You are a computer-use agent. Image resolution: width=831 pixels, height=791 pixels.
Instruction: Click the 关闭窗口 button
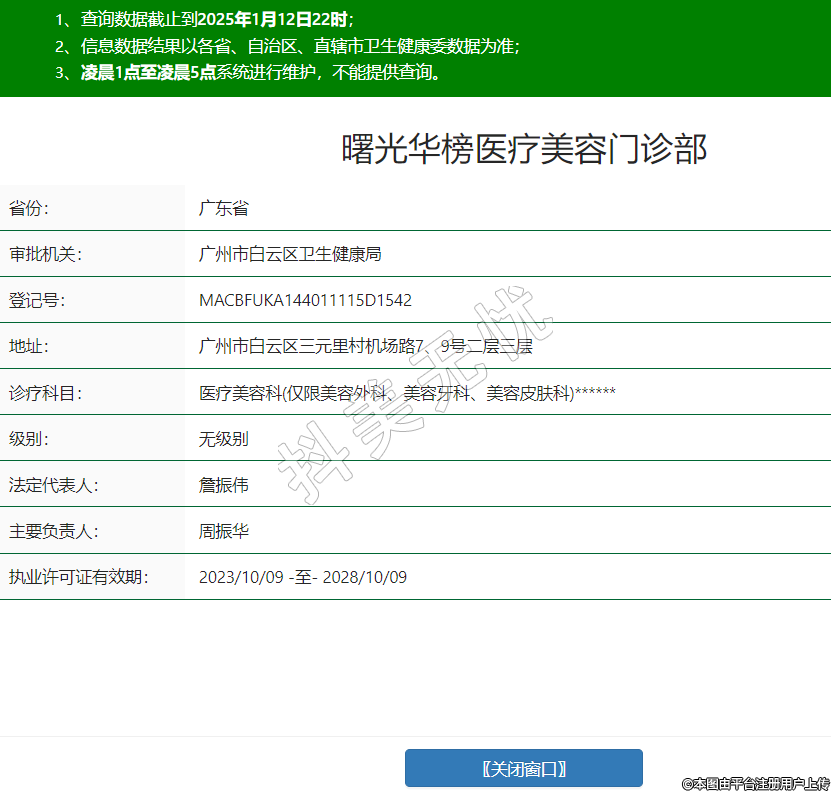[523, 768]
